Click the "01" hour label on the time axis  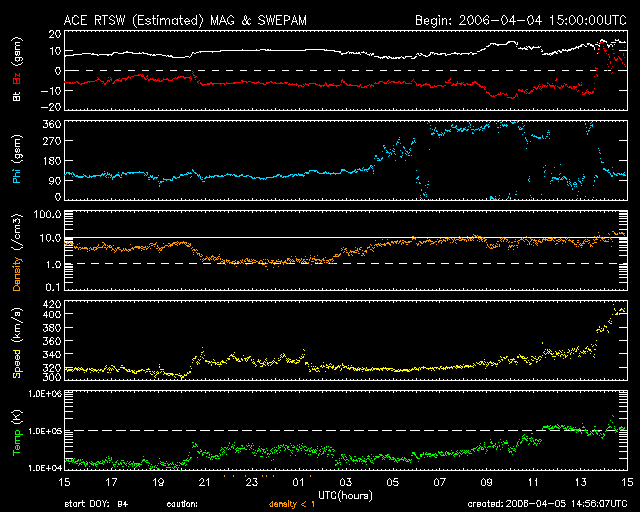tap(298, 483)
